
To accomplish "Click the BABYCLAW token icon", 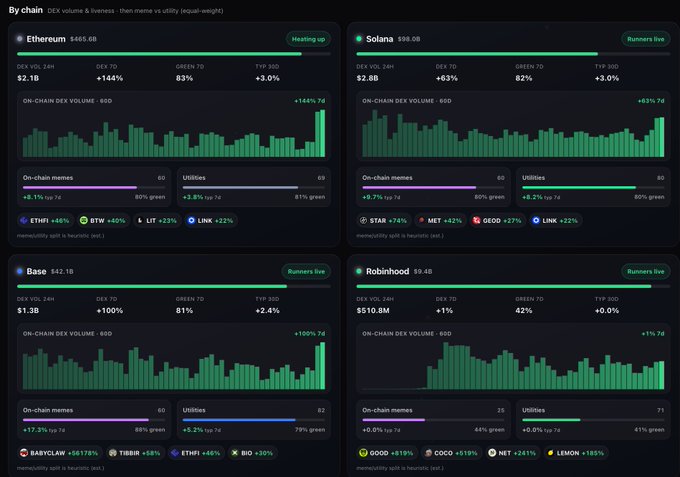I will pyautogui.click(x=24, y=453).
